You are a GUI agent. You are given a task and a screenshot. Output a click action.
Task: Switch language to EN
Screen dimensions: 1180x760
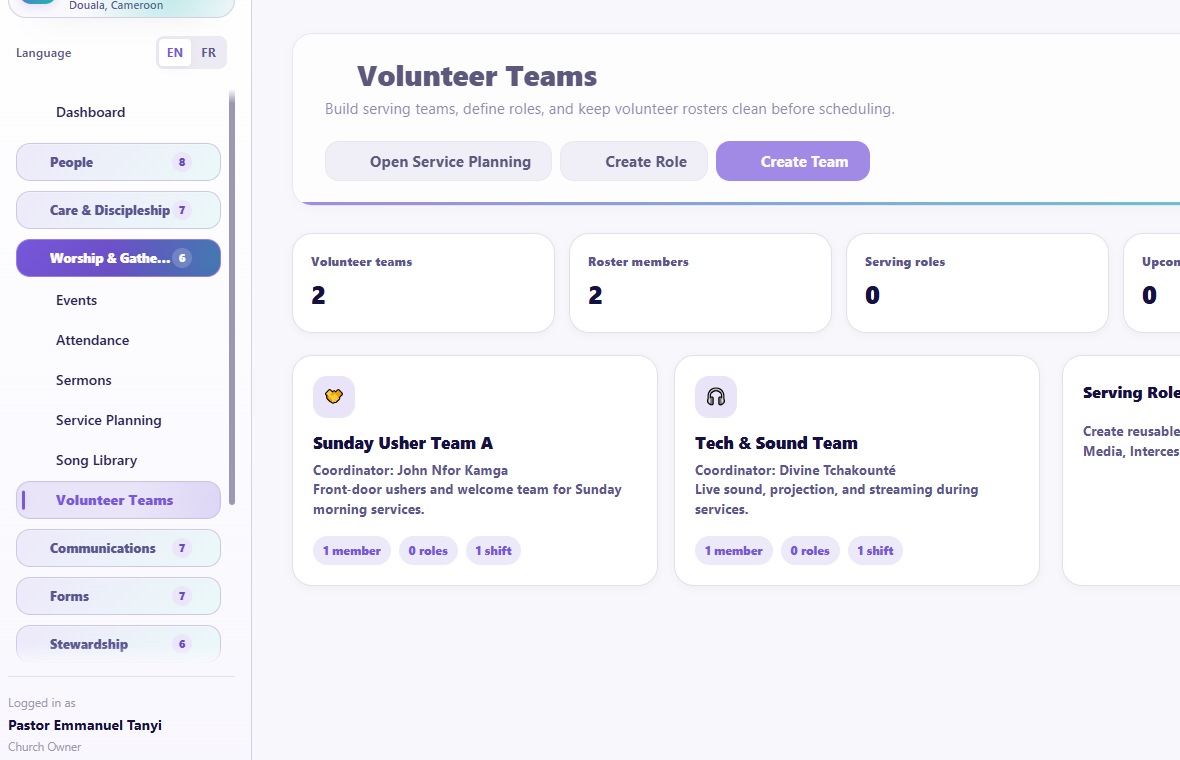click(175, 53)
